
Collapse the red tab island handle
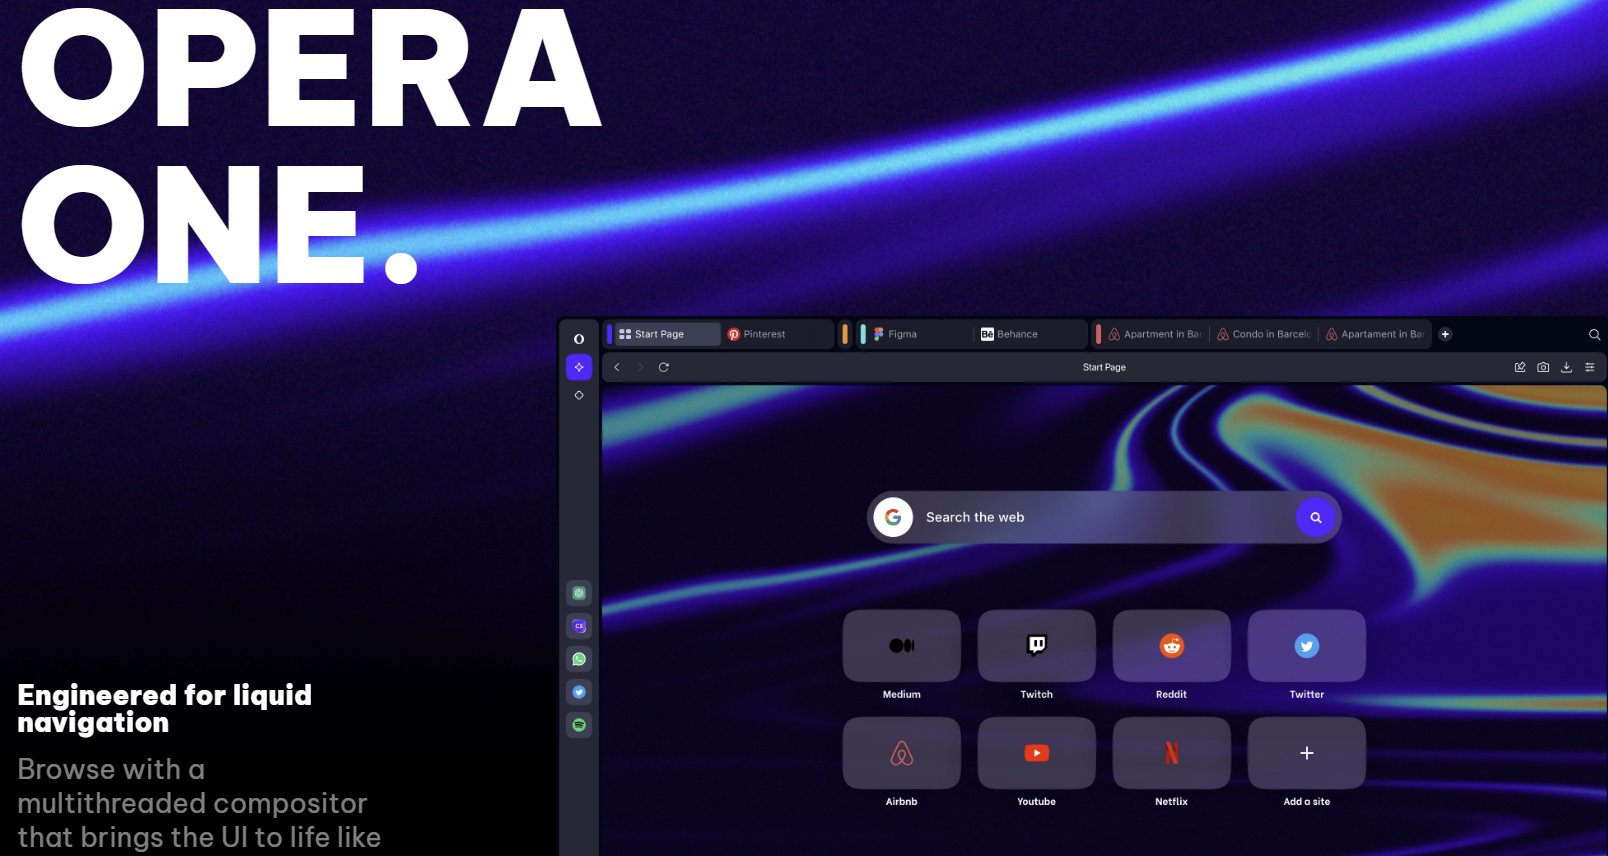pyautogui.click(x=1098, y=334)
